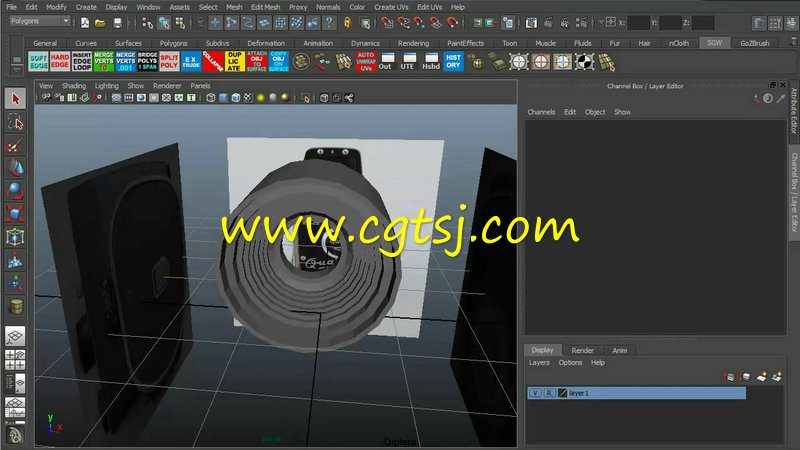Click the Open Scene folder icon

point(101,23)
